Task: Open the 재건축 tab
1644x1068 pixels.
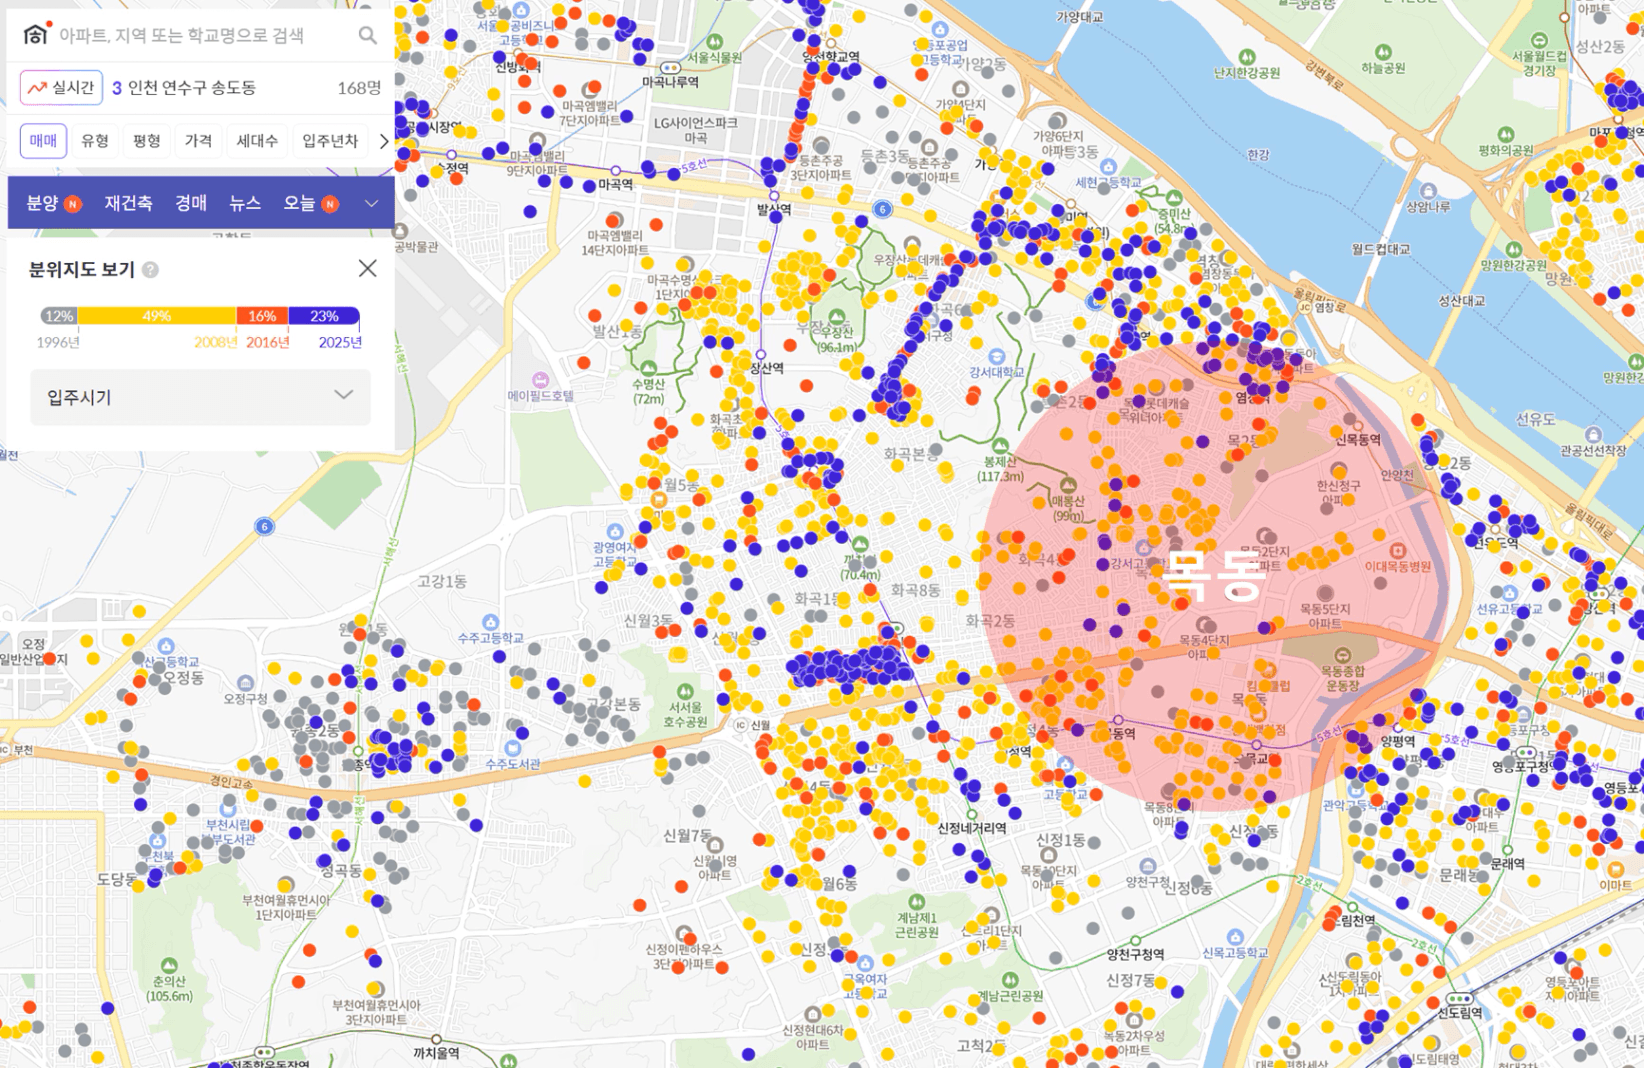Action: pos(128,203)
